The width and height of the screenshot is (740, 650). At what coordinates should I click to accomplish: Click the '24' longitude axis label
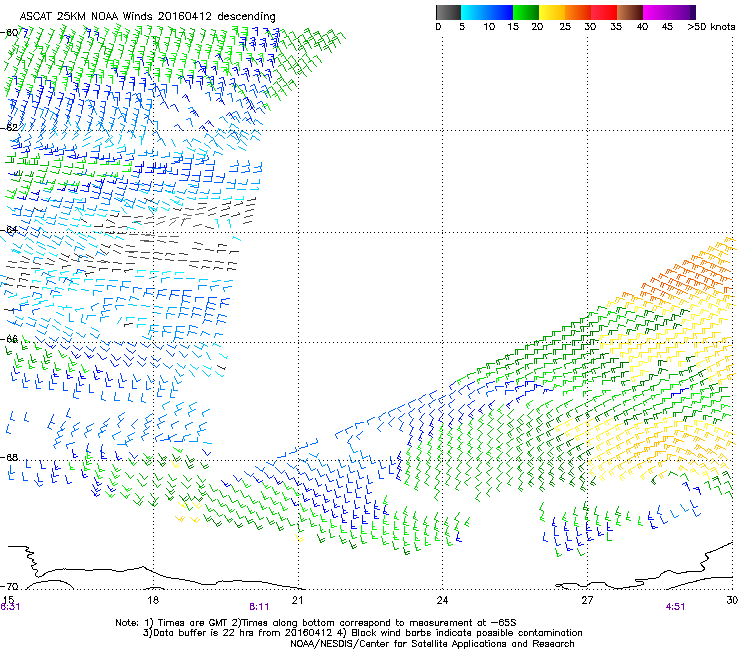click(x=442, y=599)
